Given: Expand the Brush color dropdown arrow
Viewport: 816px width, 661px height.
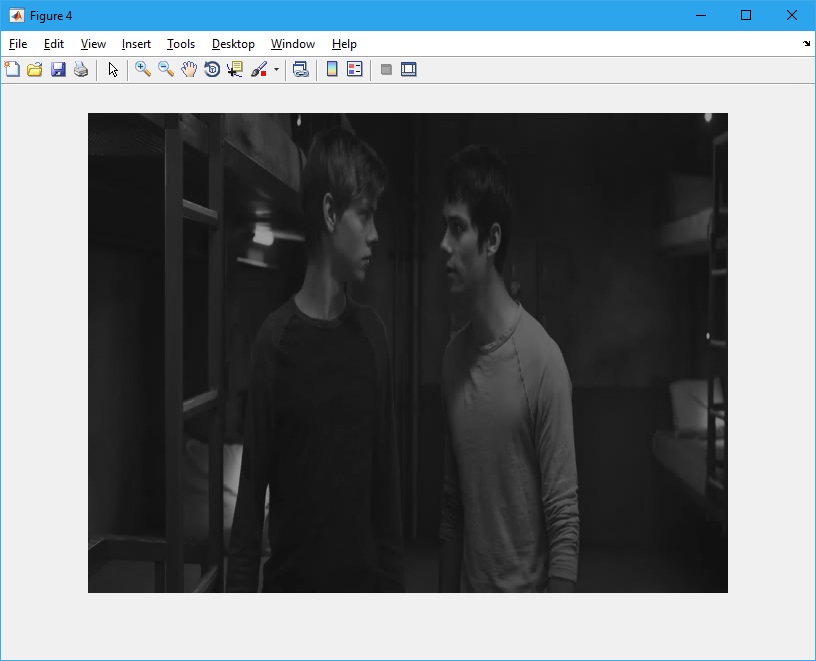Looking at the screenshot, I should tap(276, 70).
